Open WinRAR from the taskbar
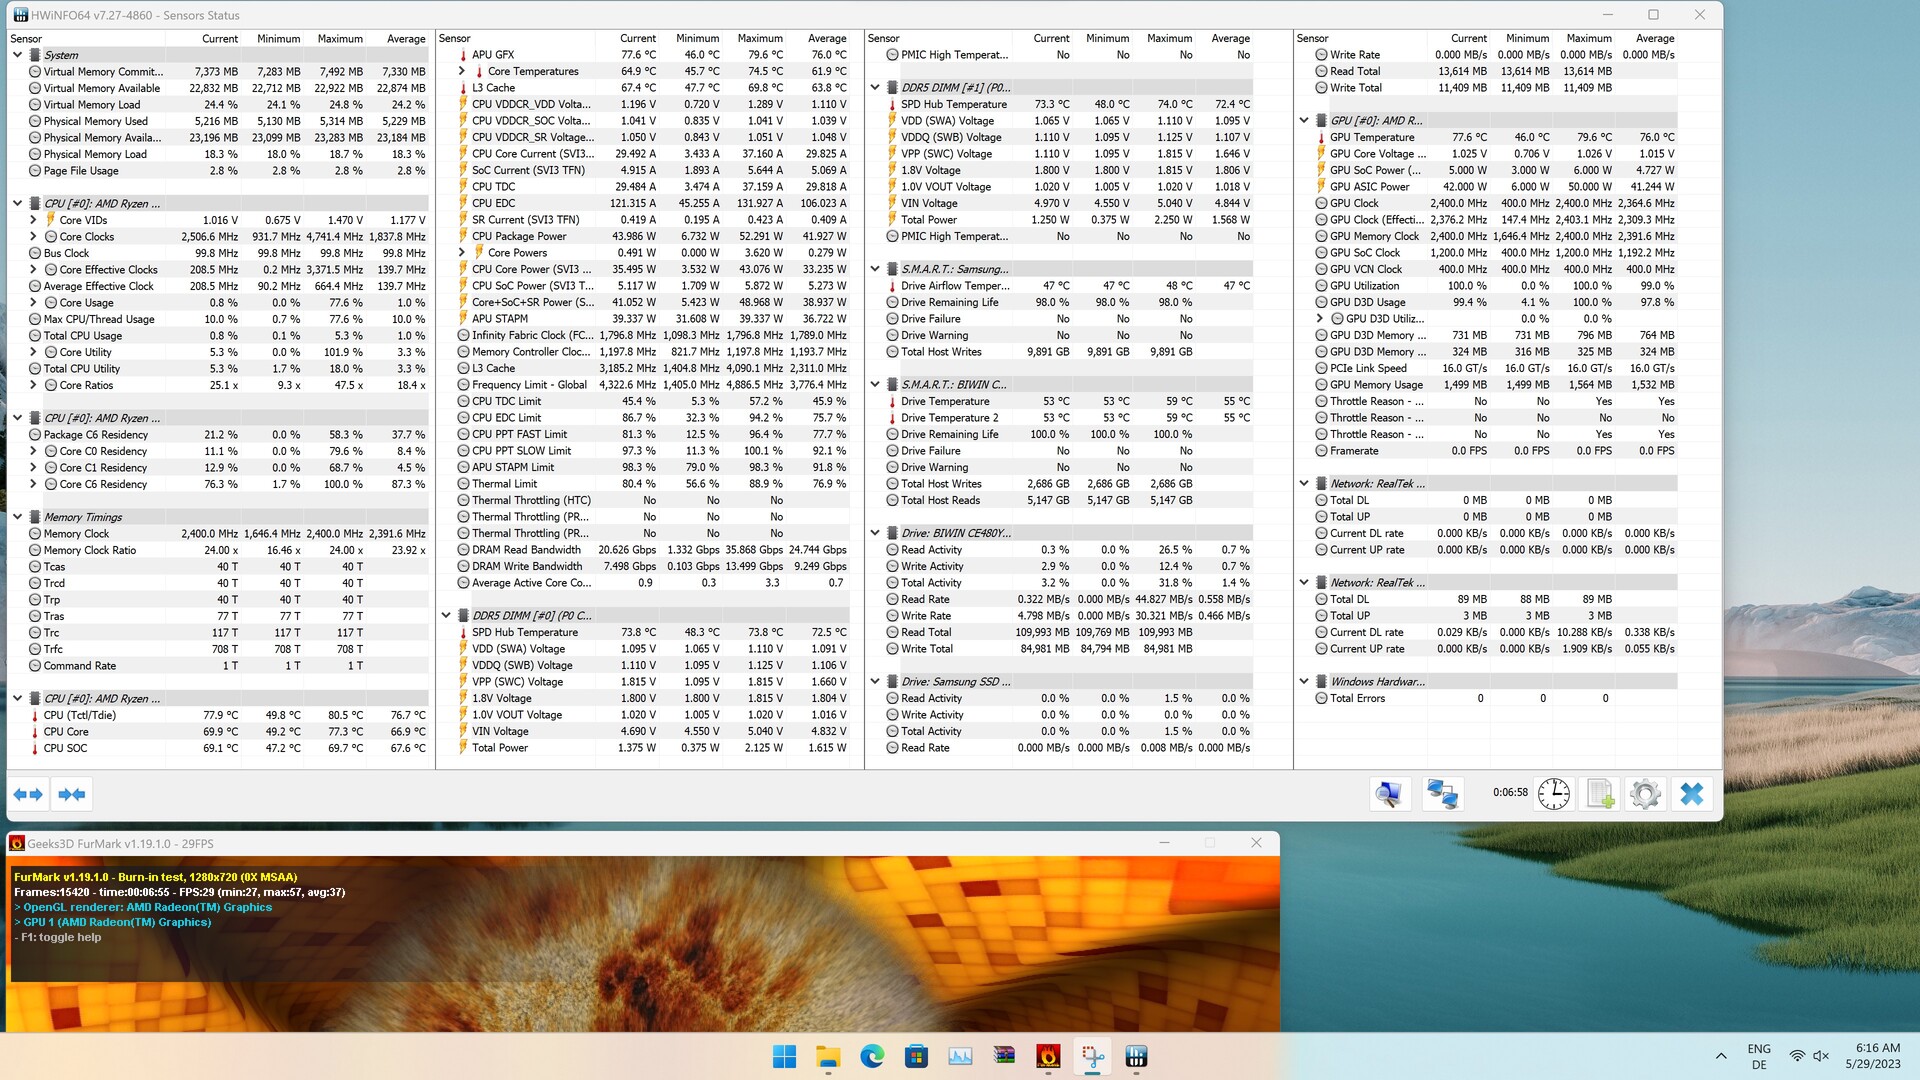1920x1080 pixels. point(1004,1056)
